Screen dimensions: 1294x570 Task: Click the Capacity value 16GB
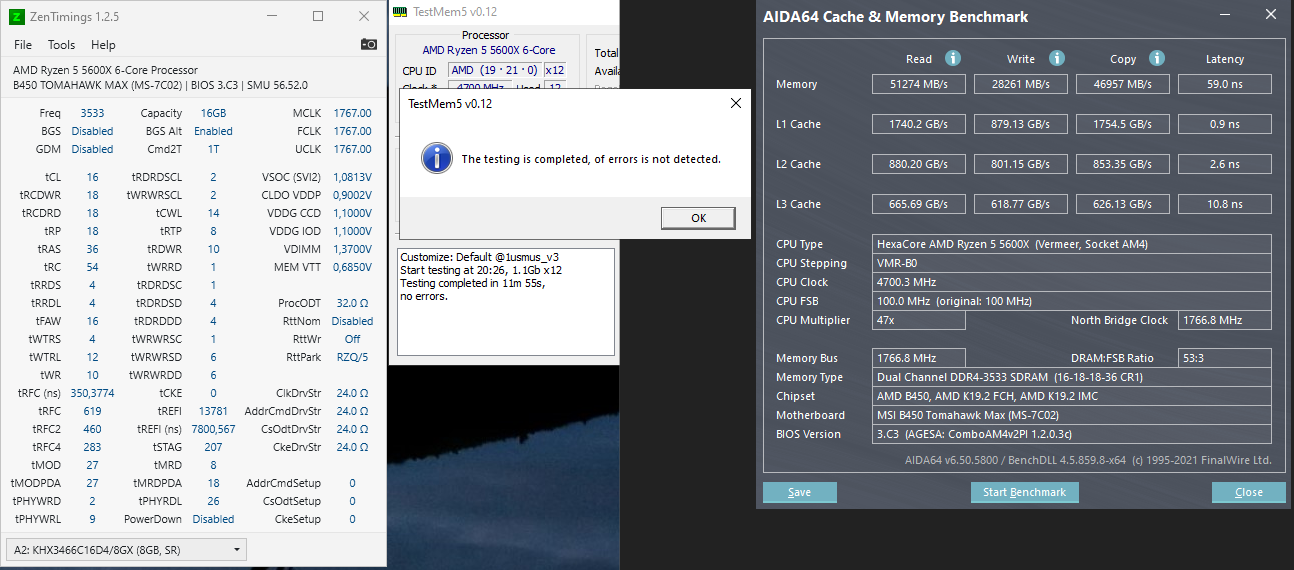[x=213, y=113]
